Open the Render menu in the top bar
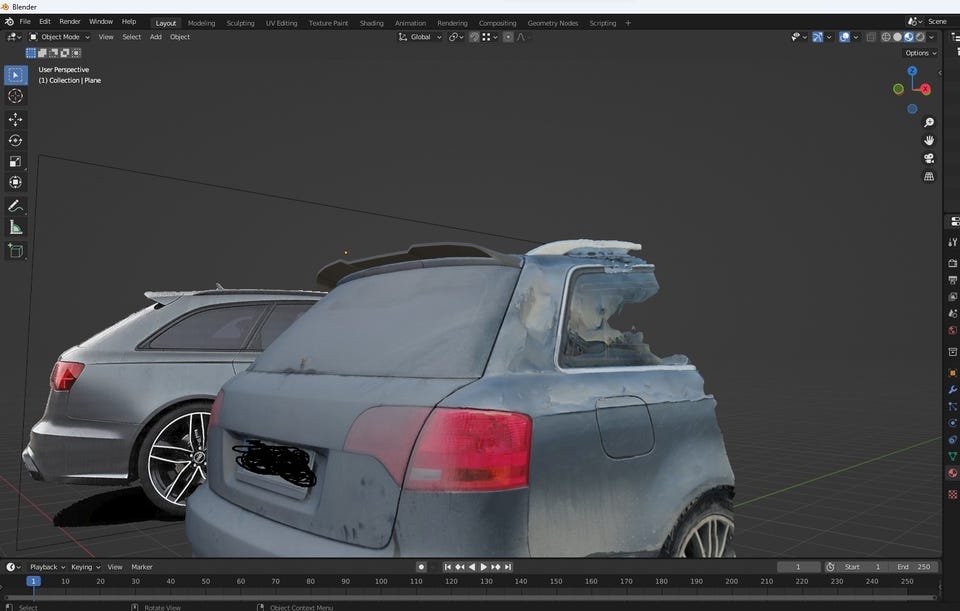 (x=70, y=21)
